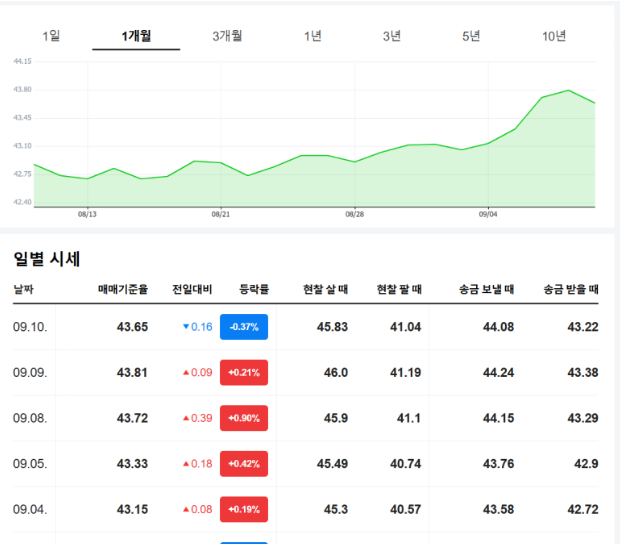The width and height of the screenshot is (620, 544).
Task: Show the 1년 chart range
Action: (313, 36)
